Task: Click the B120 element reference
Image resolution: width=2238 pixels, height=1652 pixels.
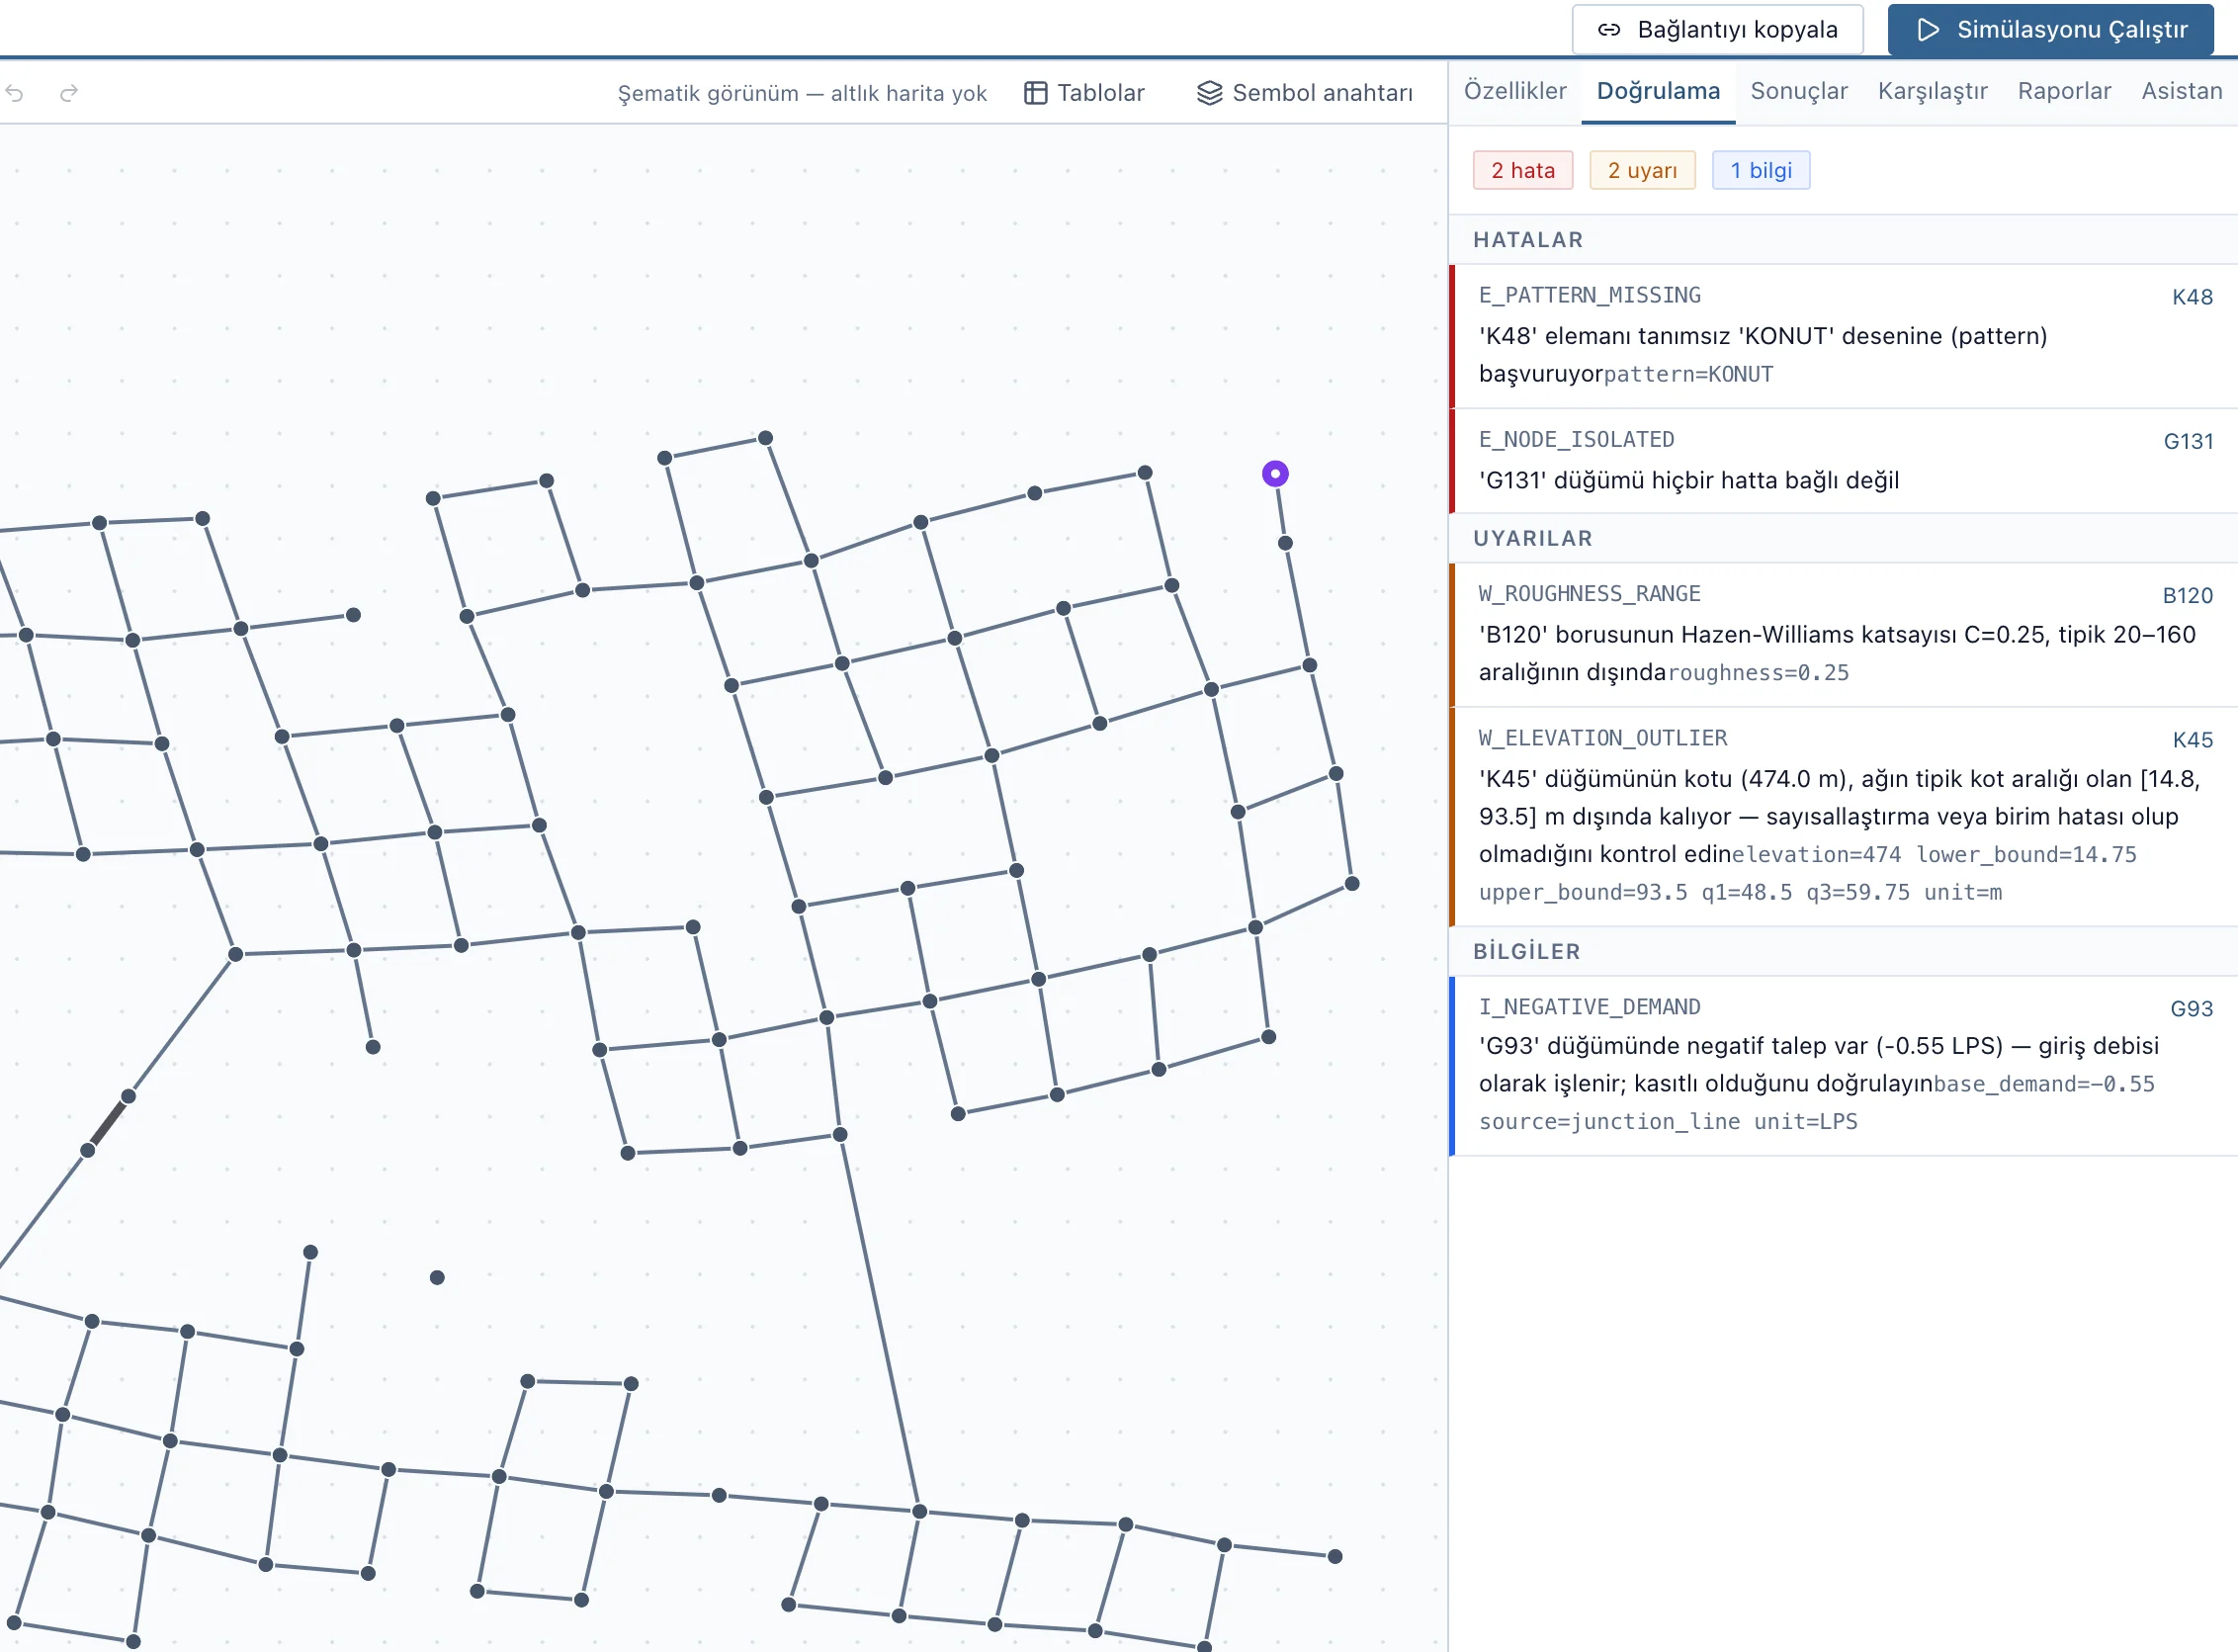Action: [2187, 595]
